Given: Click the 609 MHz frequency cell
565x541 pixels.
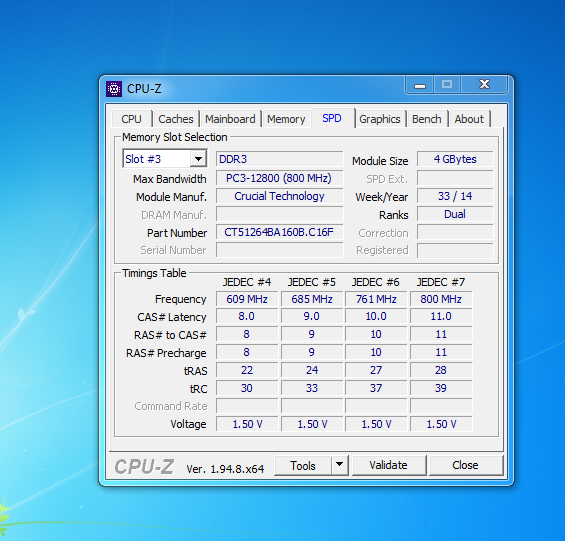Looking at the screenshot, I should click(247, 299).
